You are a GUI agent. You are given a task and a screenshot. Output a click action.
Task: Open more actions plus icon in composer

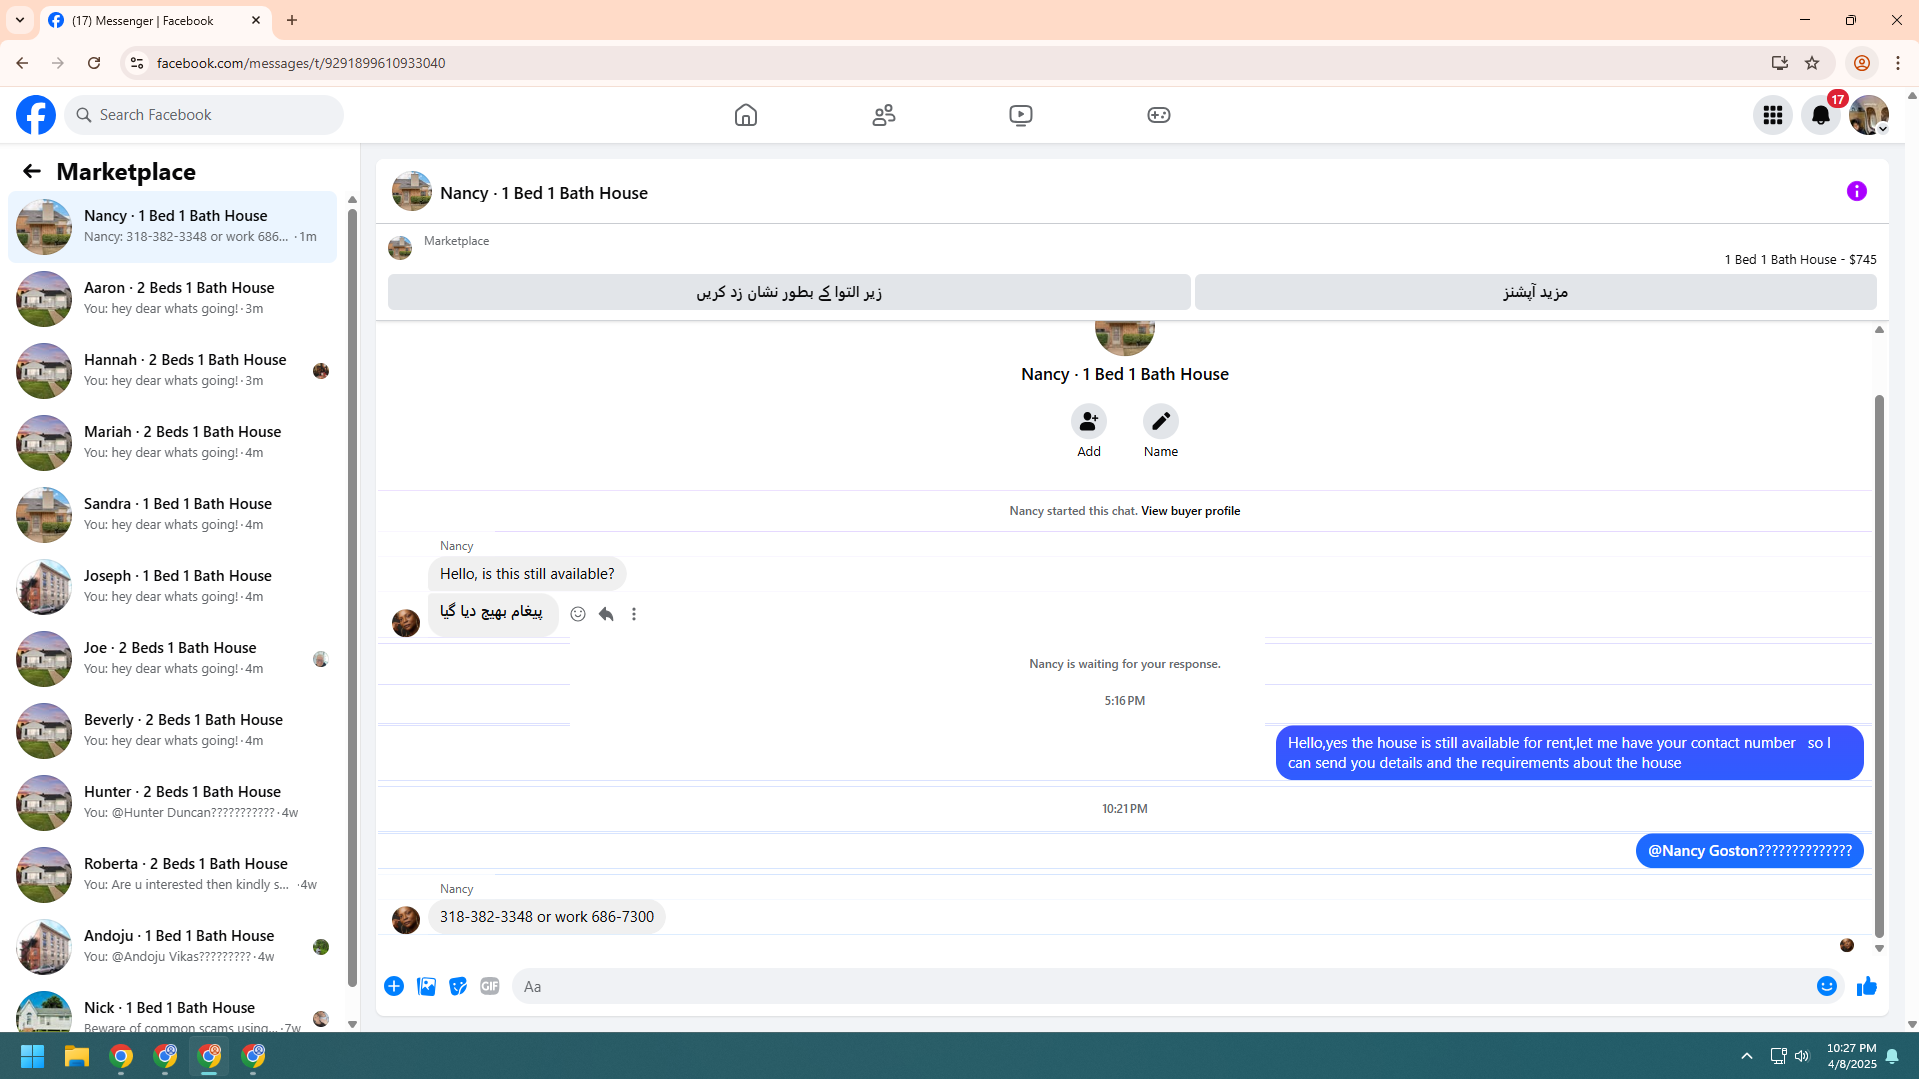coord(394,986)
